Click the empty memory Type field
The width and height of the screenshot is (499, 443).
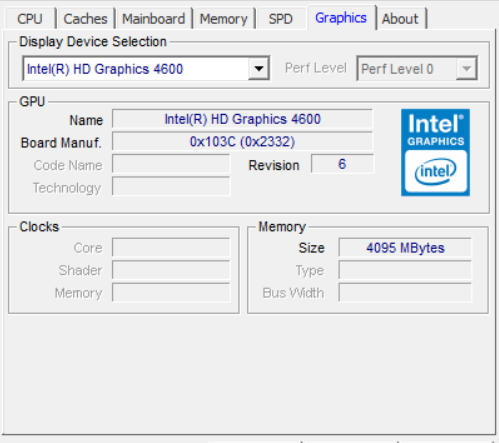(405, 270)
